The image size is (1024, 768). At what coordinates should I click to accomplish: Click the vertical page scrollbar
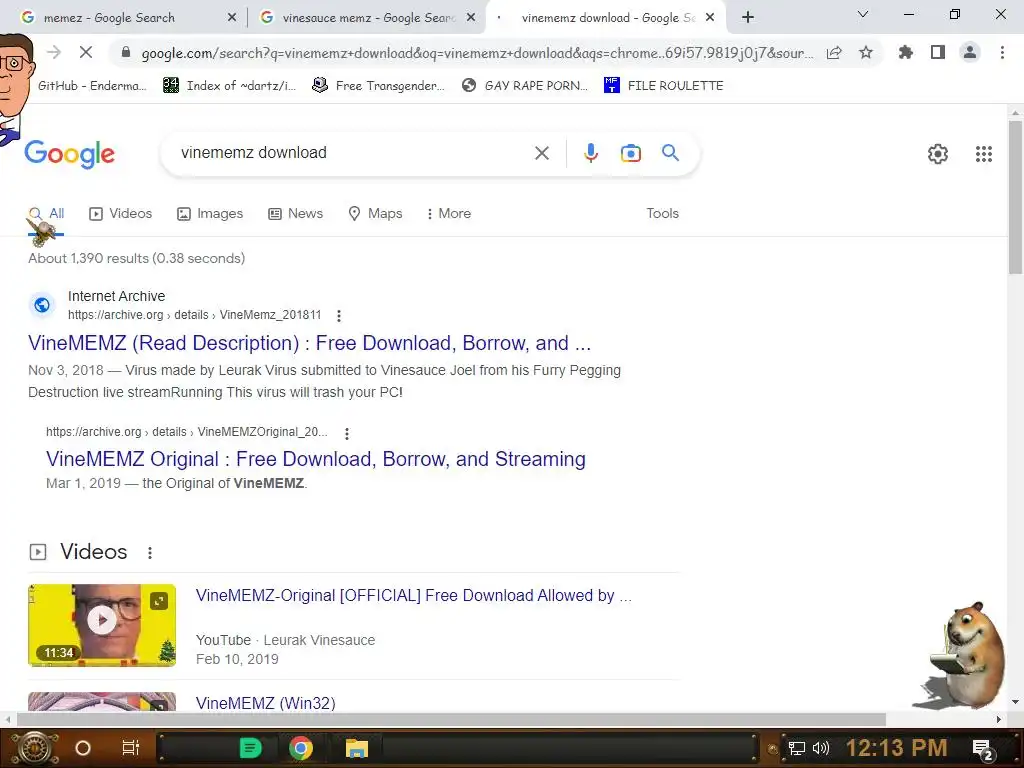tap(1015, 197)
